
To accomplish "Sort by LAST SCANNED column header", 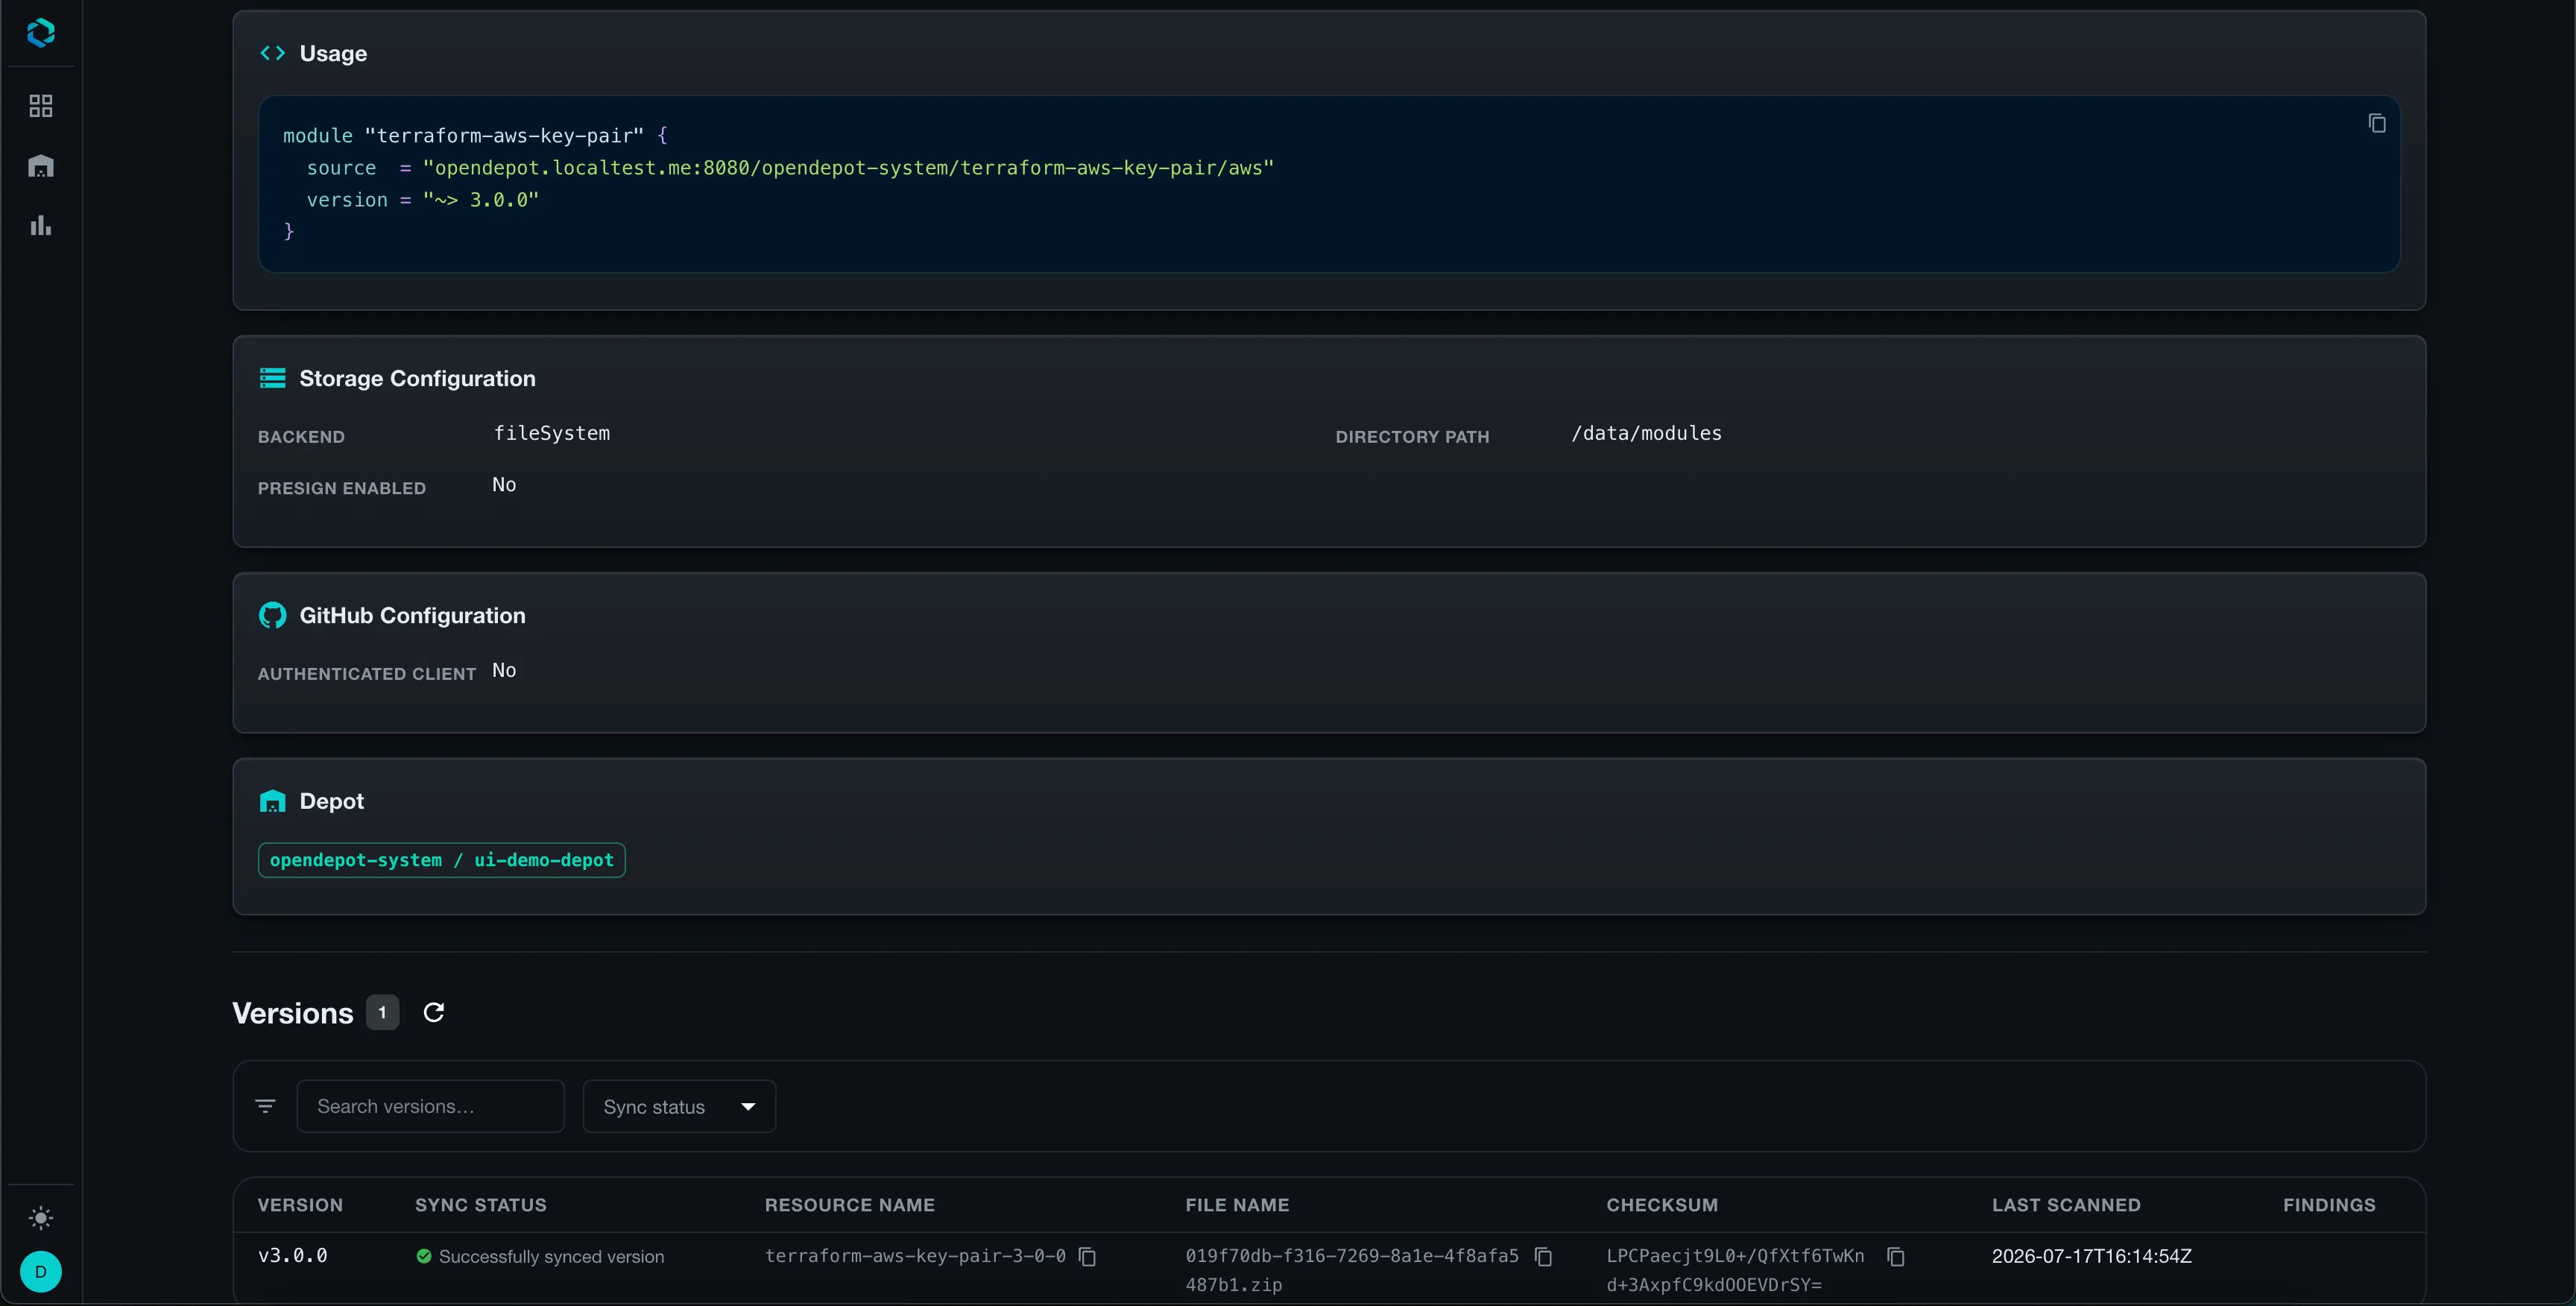I will pos(2066,1205).
